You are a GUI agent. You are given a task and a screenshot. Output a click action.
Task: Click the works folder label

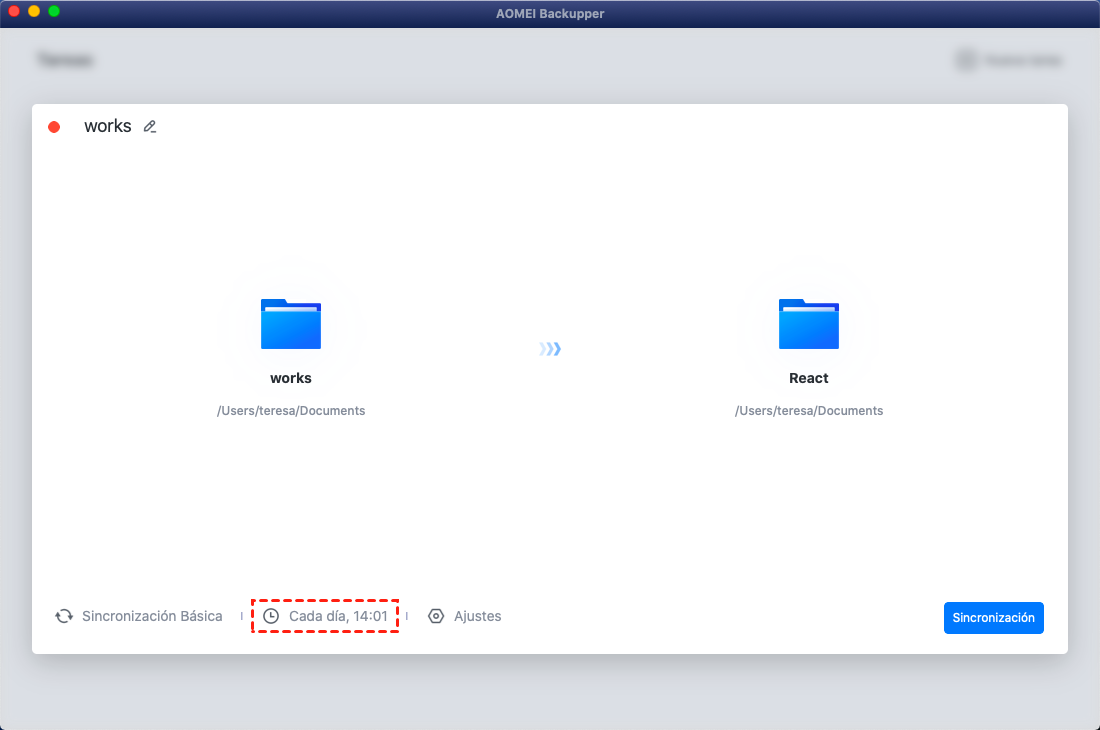point(291,378)
